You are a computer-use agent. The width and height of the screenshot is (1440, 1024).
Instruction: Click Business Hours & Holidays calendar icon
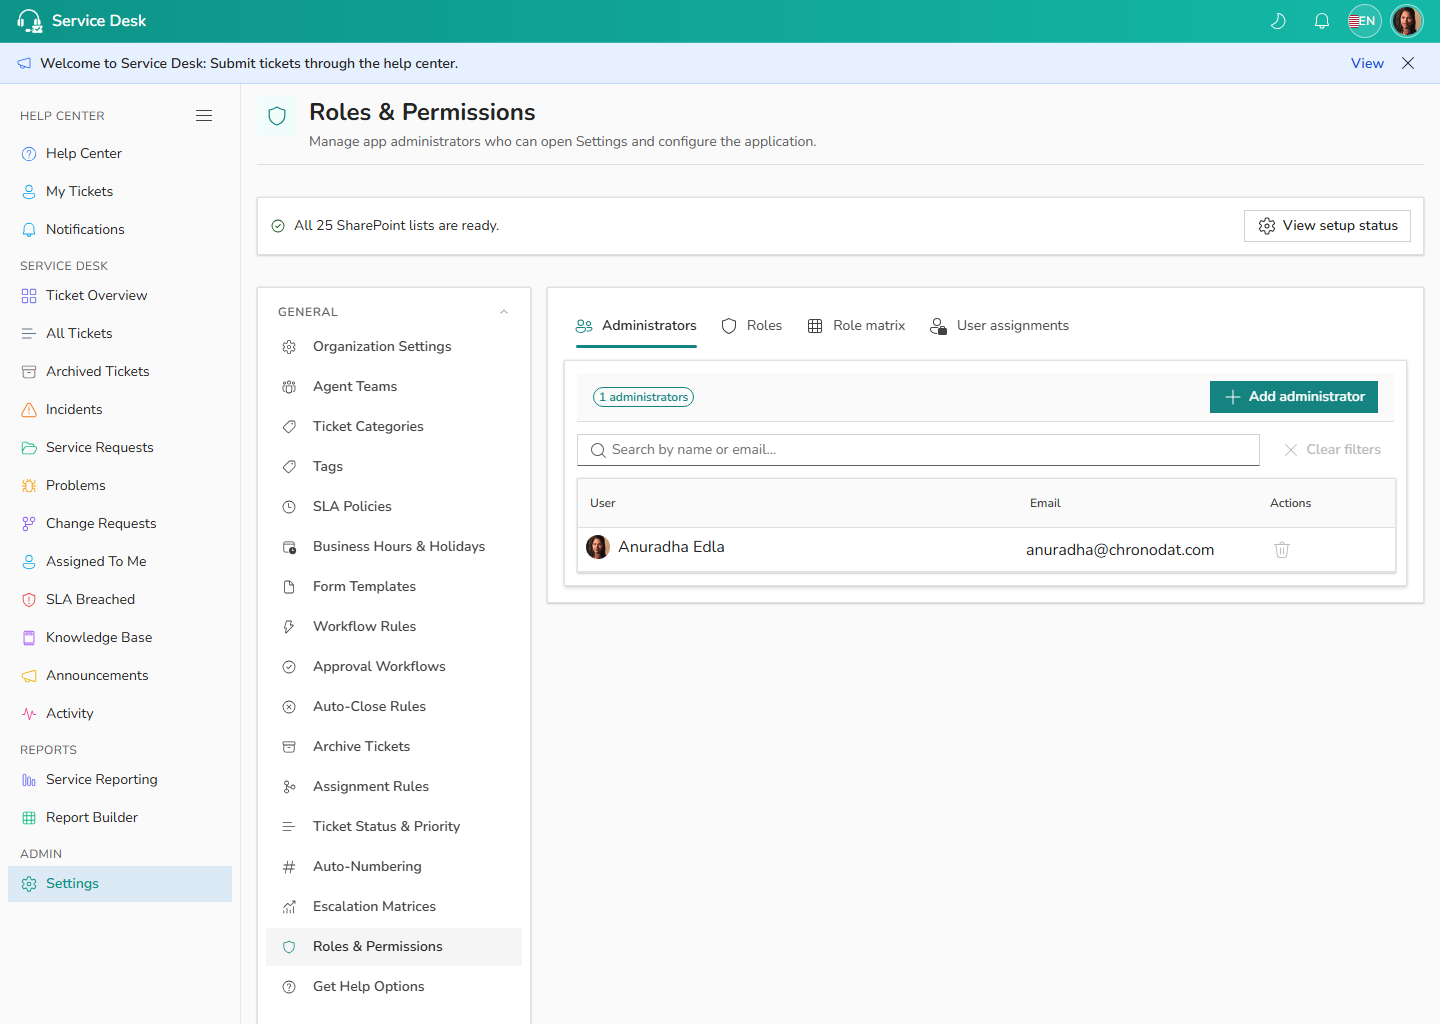tap(289, 546)
